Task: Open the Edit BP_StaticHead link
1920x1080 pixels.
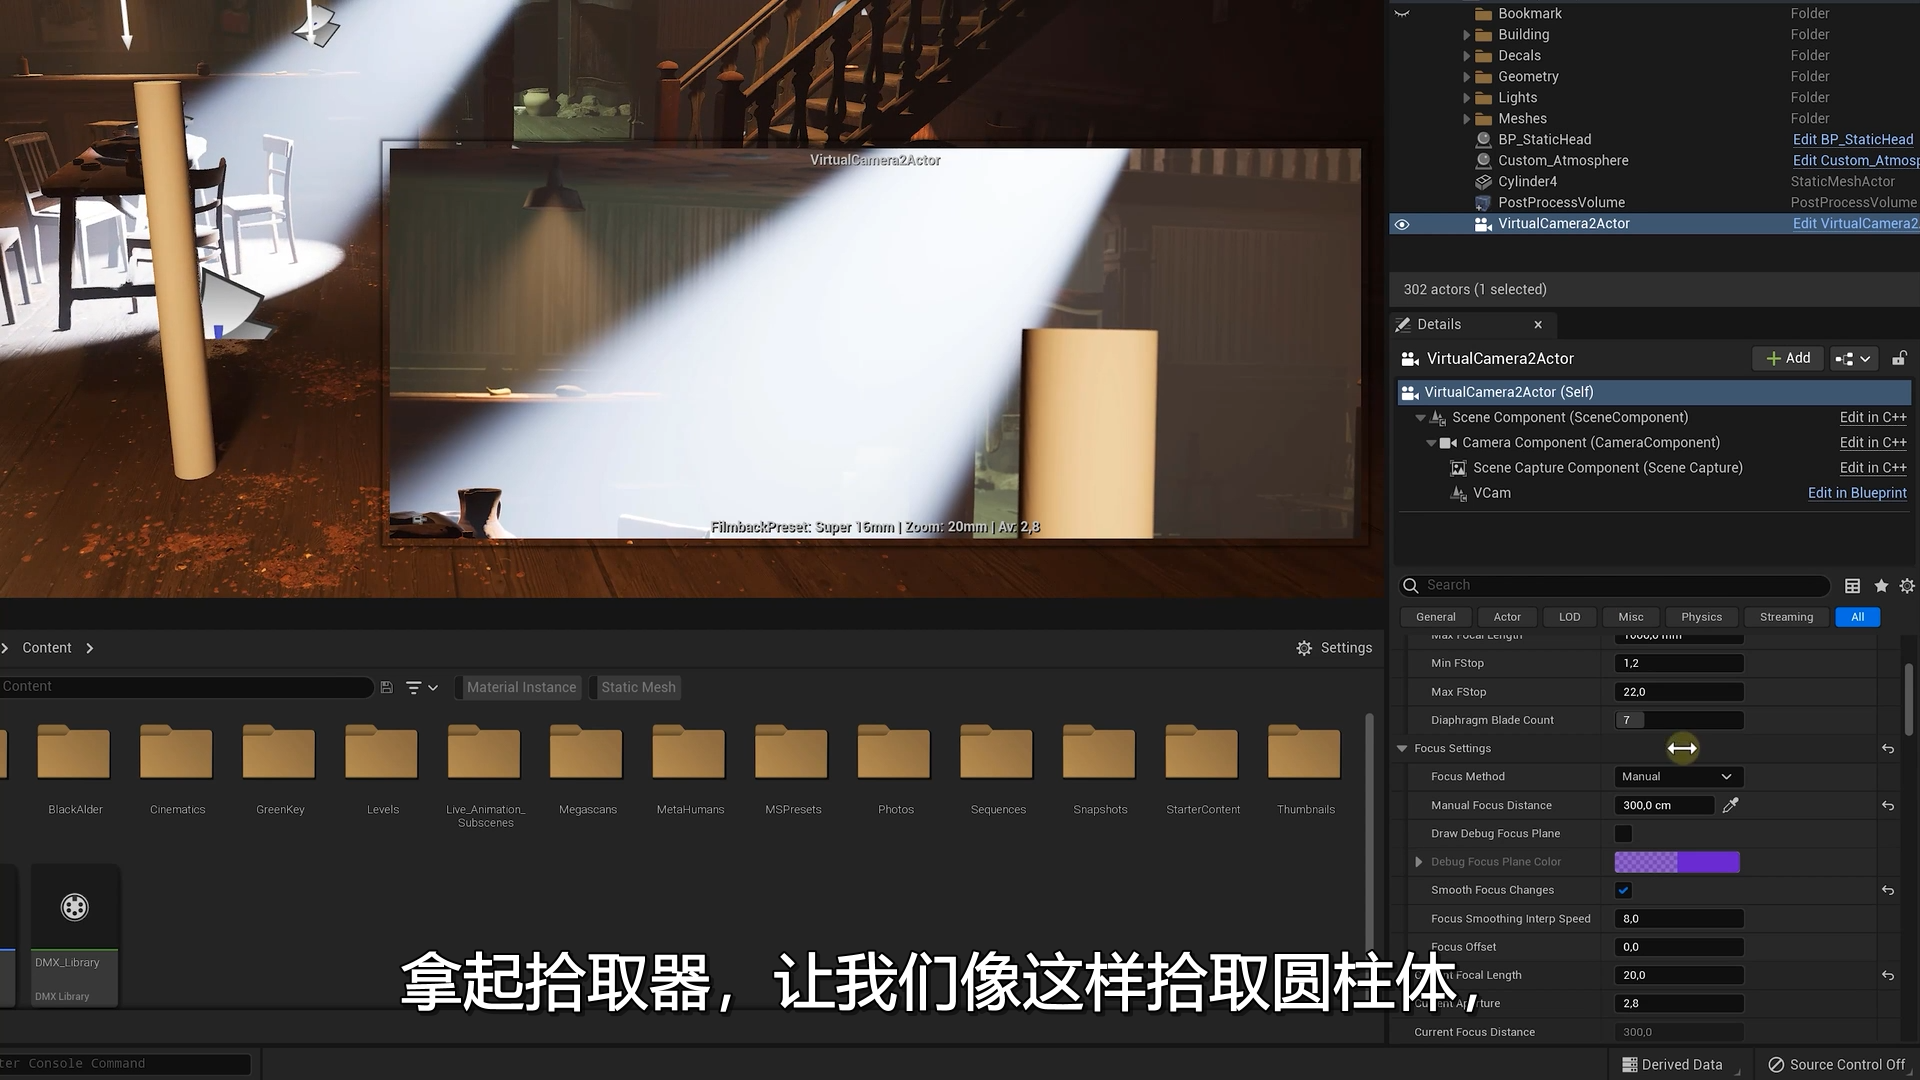Action: [1853, 140]
